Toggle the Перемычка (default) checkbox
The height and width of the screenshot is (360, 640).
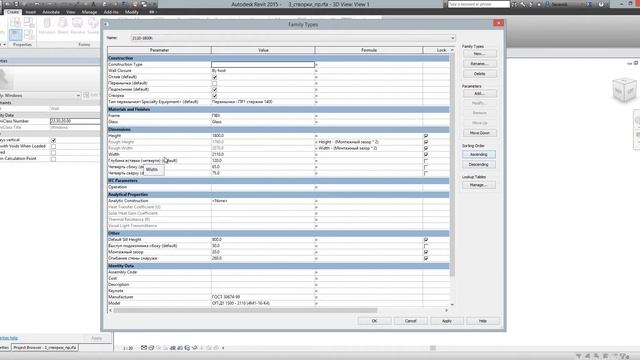[214, 83]
